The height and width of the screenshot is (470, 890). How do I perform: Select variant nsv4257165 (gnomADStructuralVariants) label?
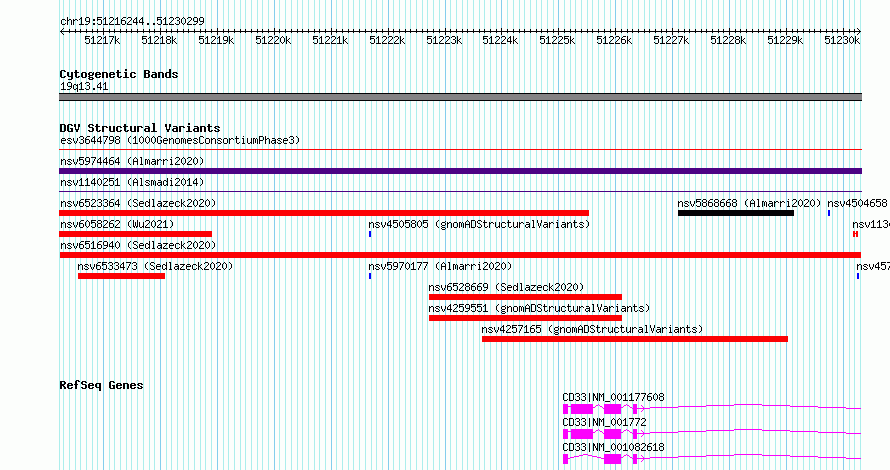pos(592,329)
